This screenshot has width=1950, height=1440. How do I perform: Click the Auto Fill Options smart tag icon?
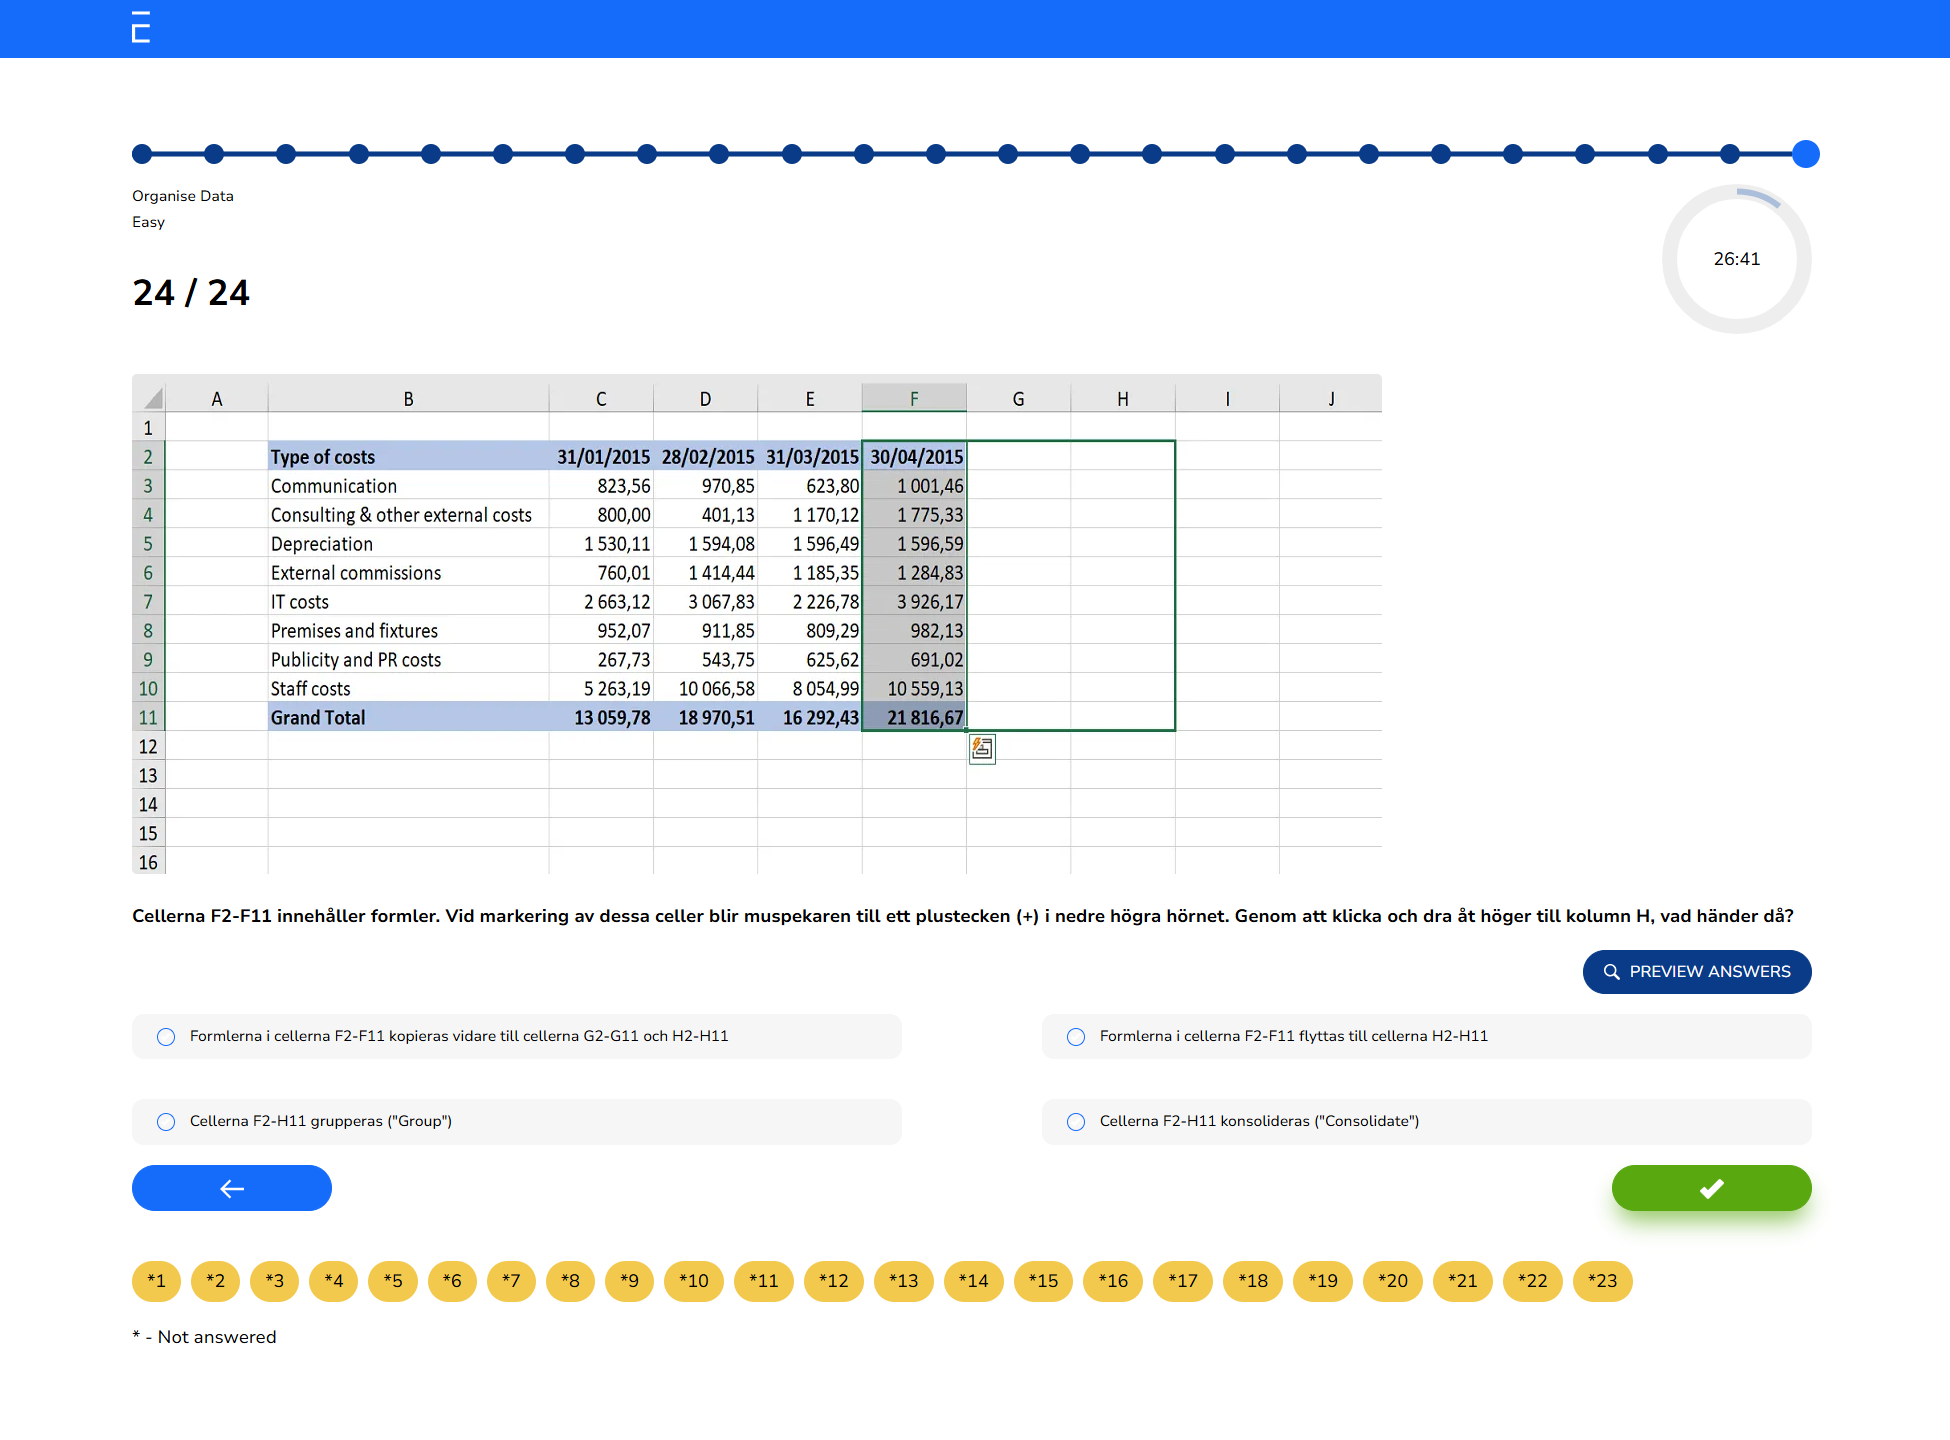tap(981, 748)
